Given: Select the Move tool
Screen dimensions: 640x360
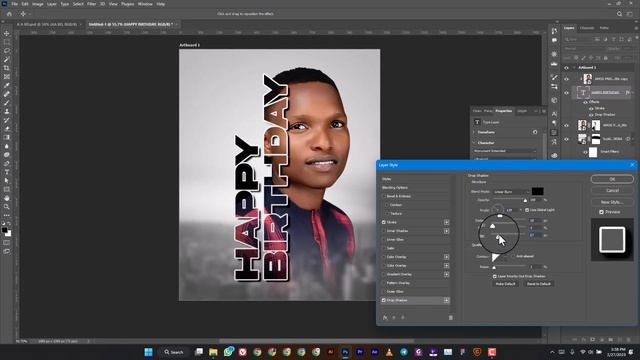Looking at the screenshot, I should click(x=7, y=33).
